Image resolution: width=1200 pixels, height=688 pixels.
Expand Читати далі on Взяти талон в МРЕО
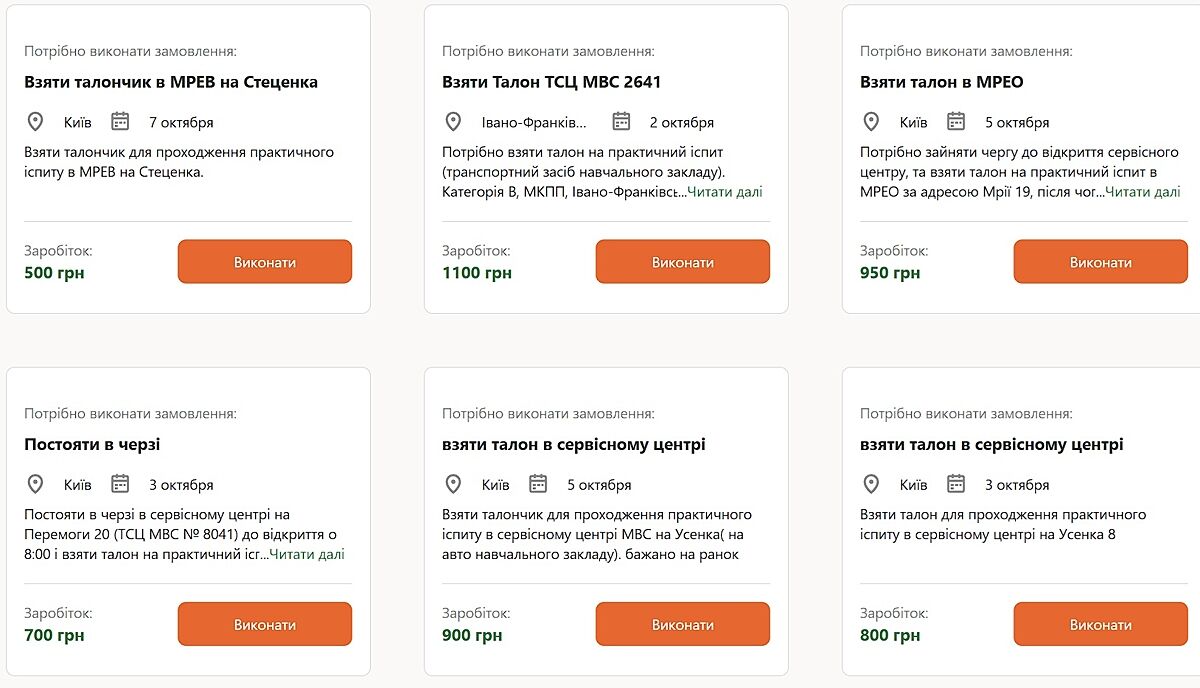1142,192
